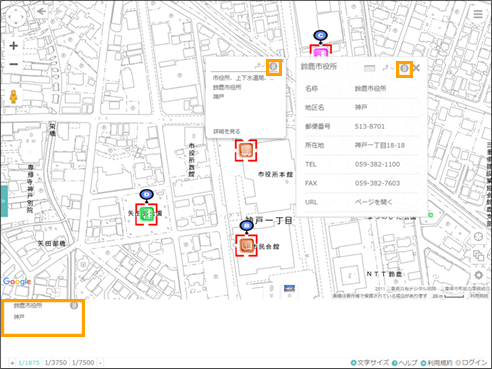
Task: Click the current location target icon
Action: click(479, 236)
